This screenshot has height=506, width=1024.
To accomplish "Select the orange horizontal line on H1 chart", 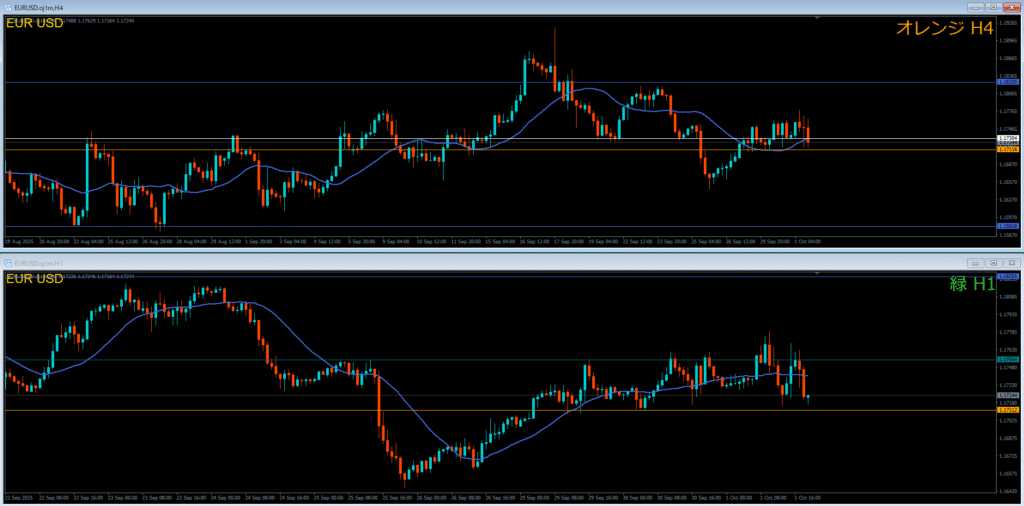I will [x=500, y=410].
